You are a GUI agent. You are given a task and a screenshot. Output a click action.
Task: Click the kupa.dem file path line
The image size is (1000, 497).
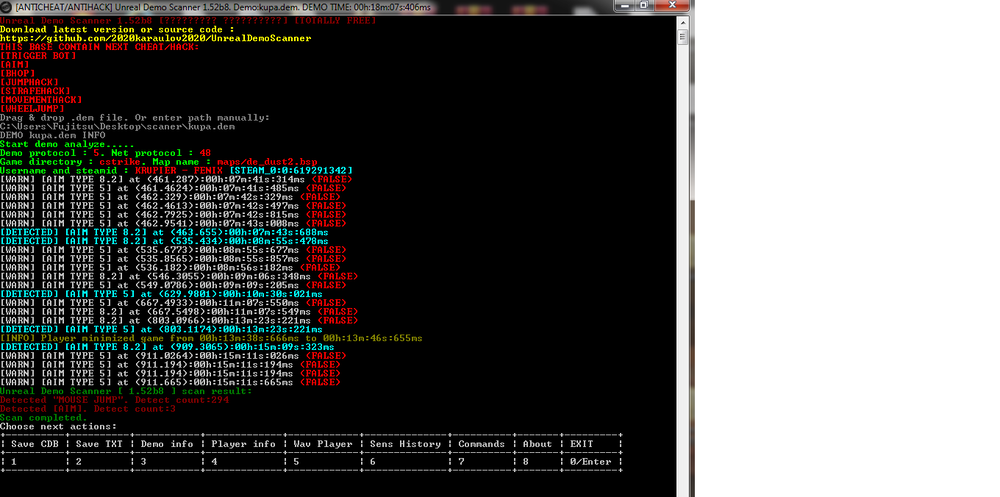[117, 127]
